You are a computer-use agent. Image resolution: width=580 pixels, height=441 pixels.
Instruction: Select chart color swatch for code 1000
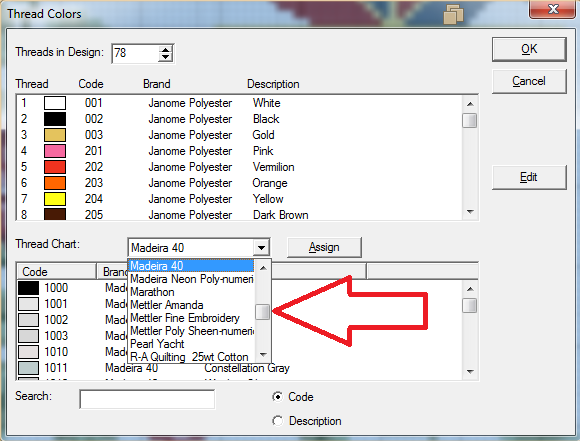[28, 288]
